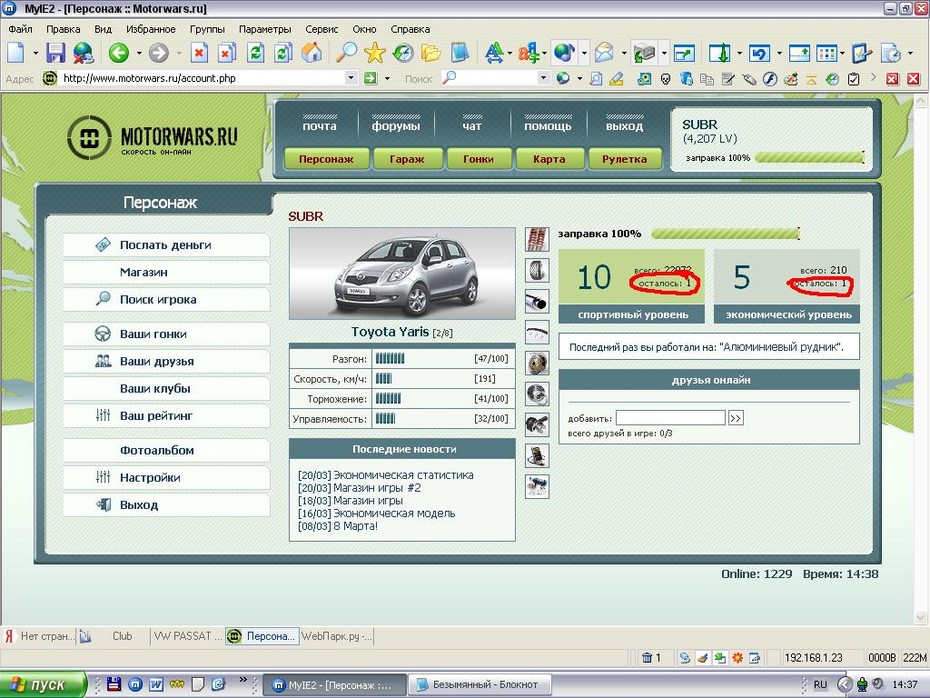
Task: Expand the search box dropdown arrow
Action: click(x=544, y=78)
